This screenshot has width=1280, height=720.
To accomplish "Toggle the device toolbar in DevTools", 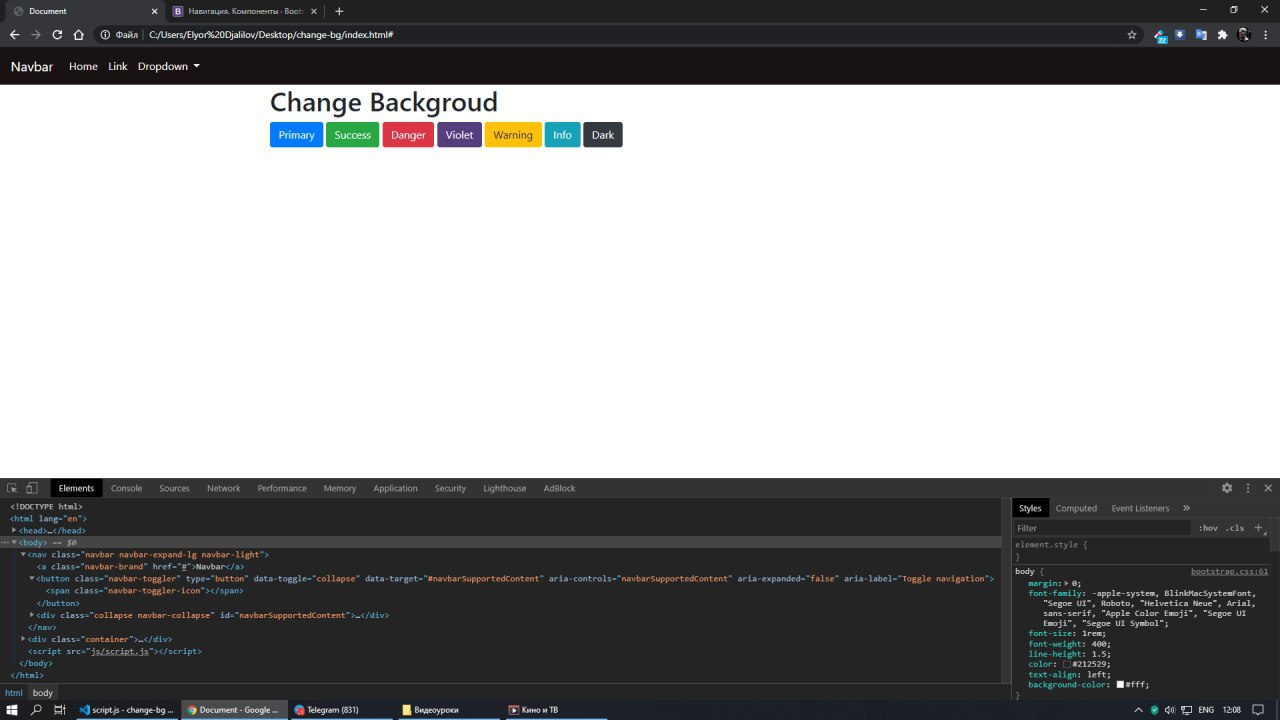I will tap(32, 488).
